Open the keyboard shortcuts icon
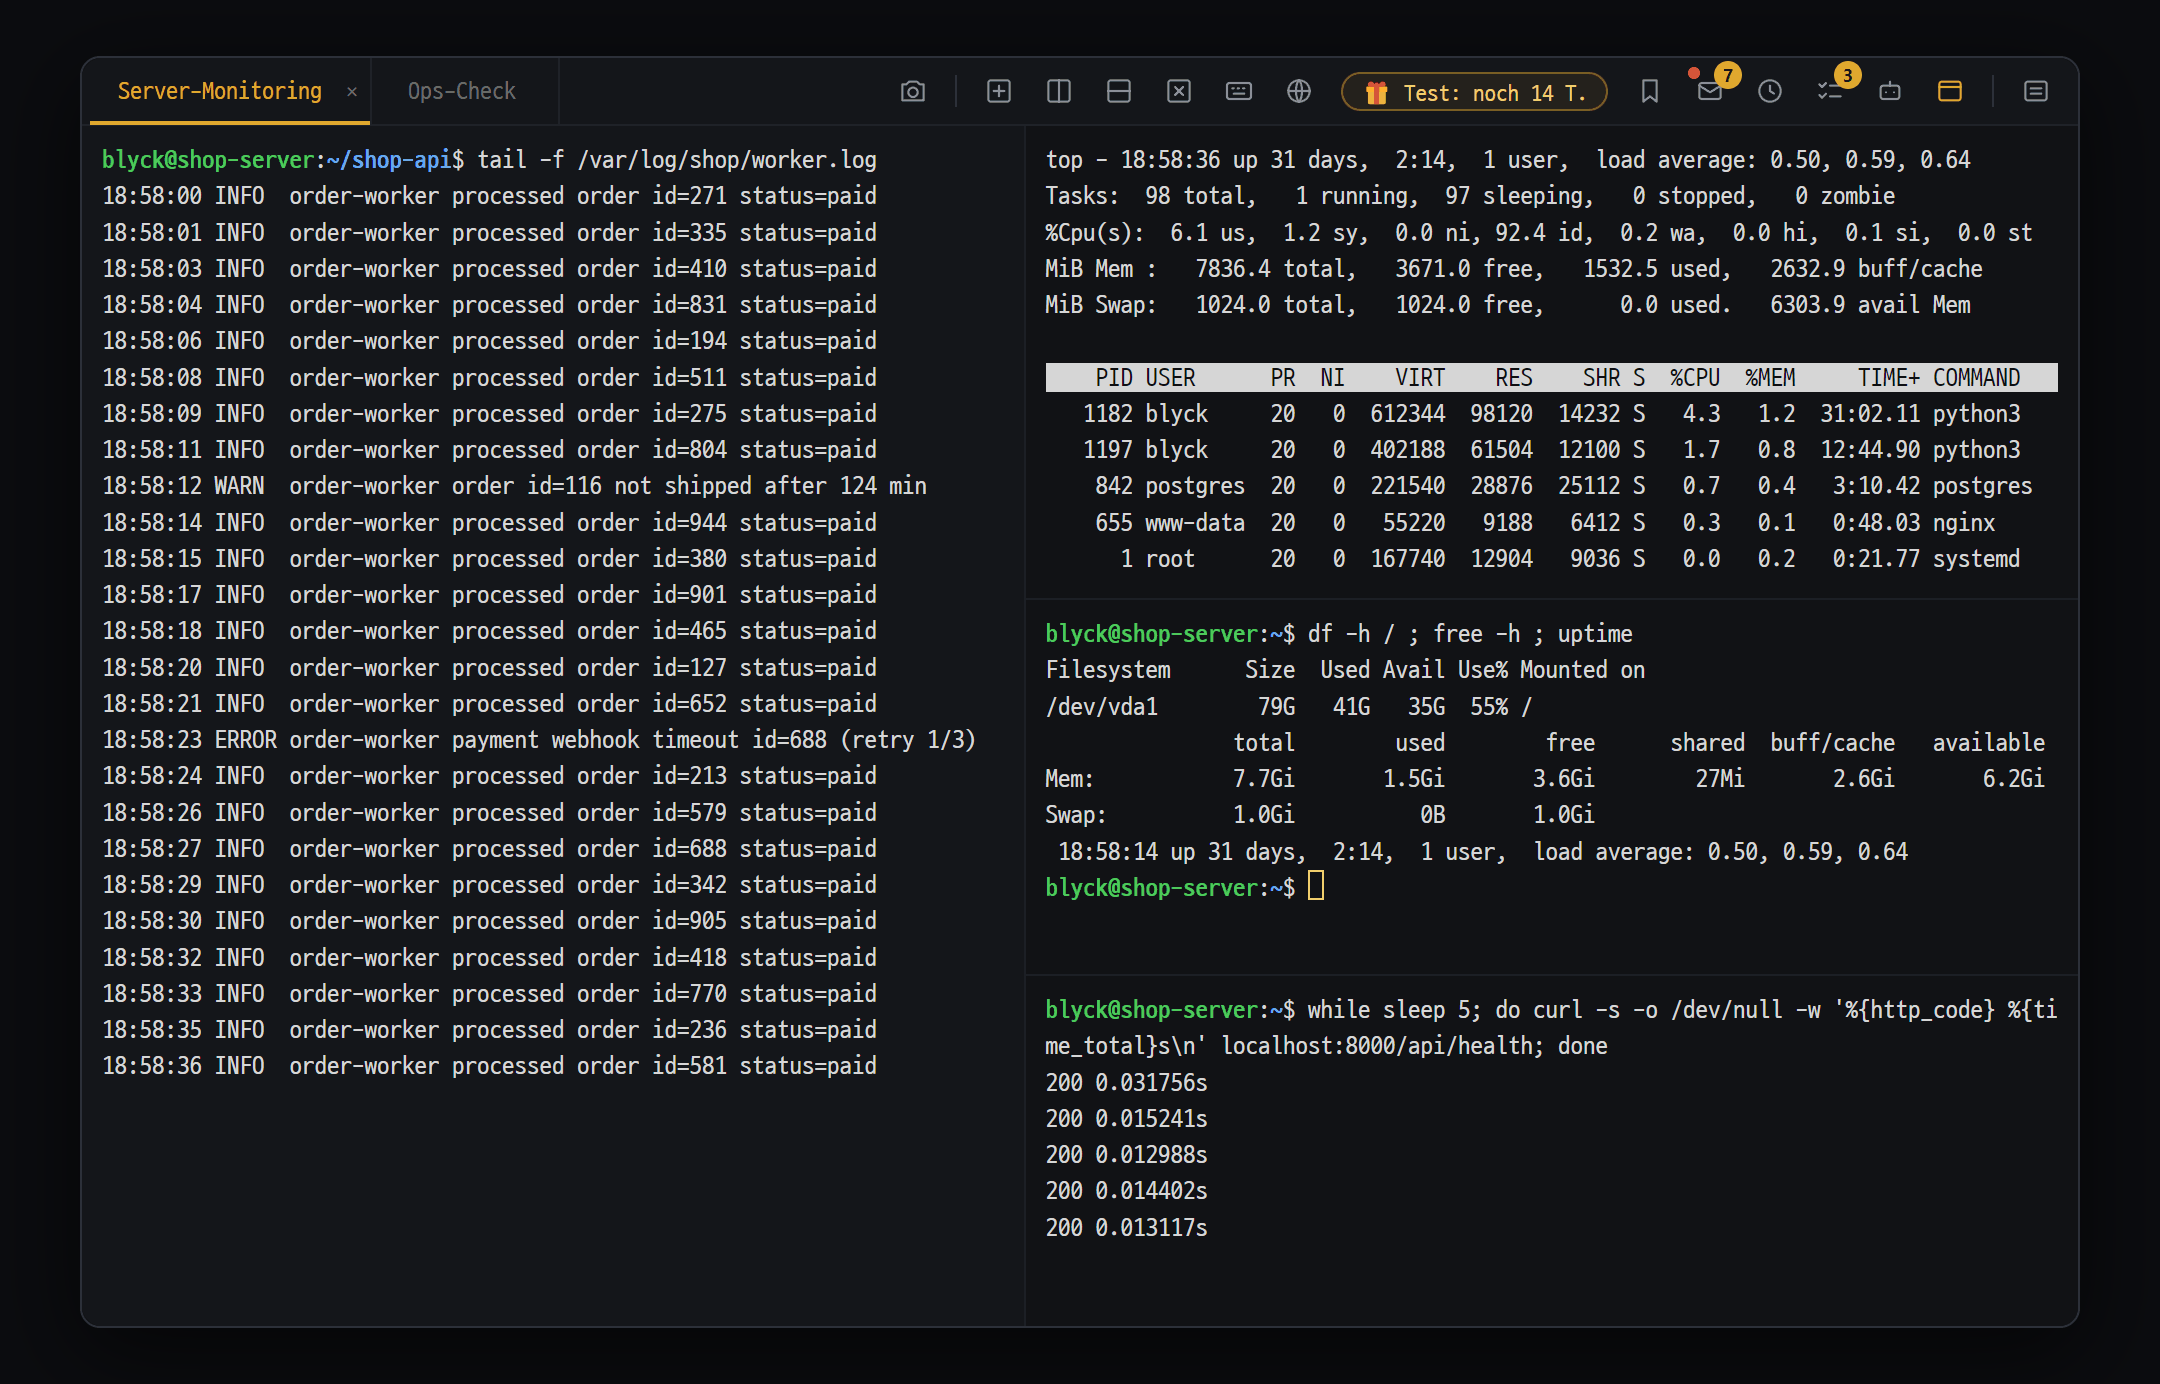Screen dimensions: 2160x1384 coord(1238,92)
